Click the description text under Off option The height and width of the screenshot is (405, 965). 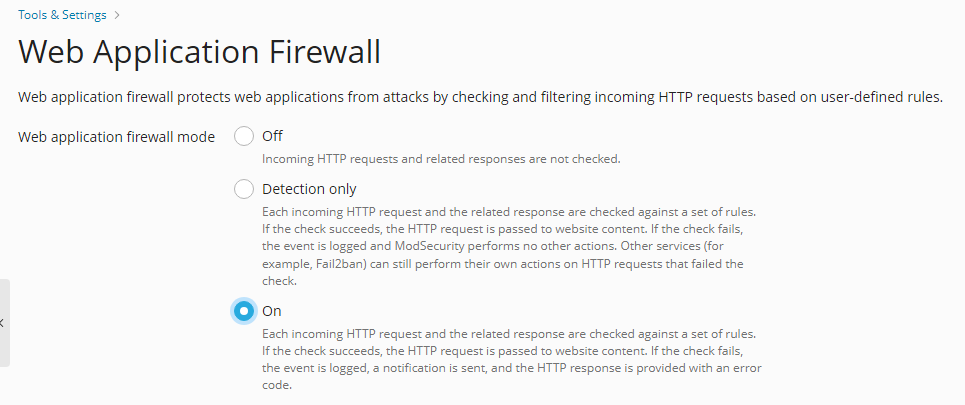tap(441, 158)
